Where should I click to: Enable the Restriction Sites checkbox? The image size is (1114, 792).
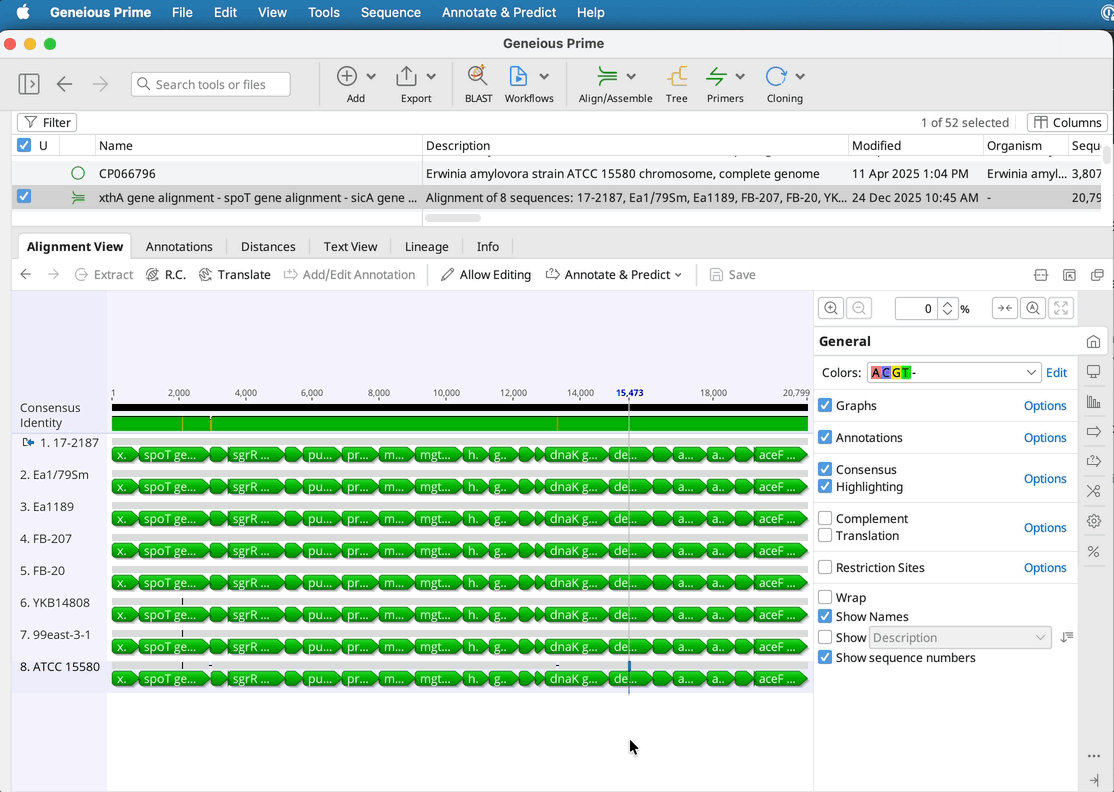tap(825, 568)
